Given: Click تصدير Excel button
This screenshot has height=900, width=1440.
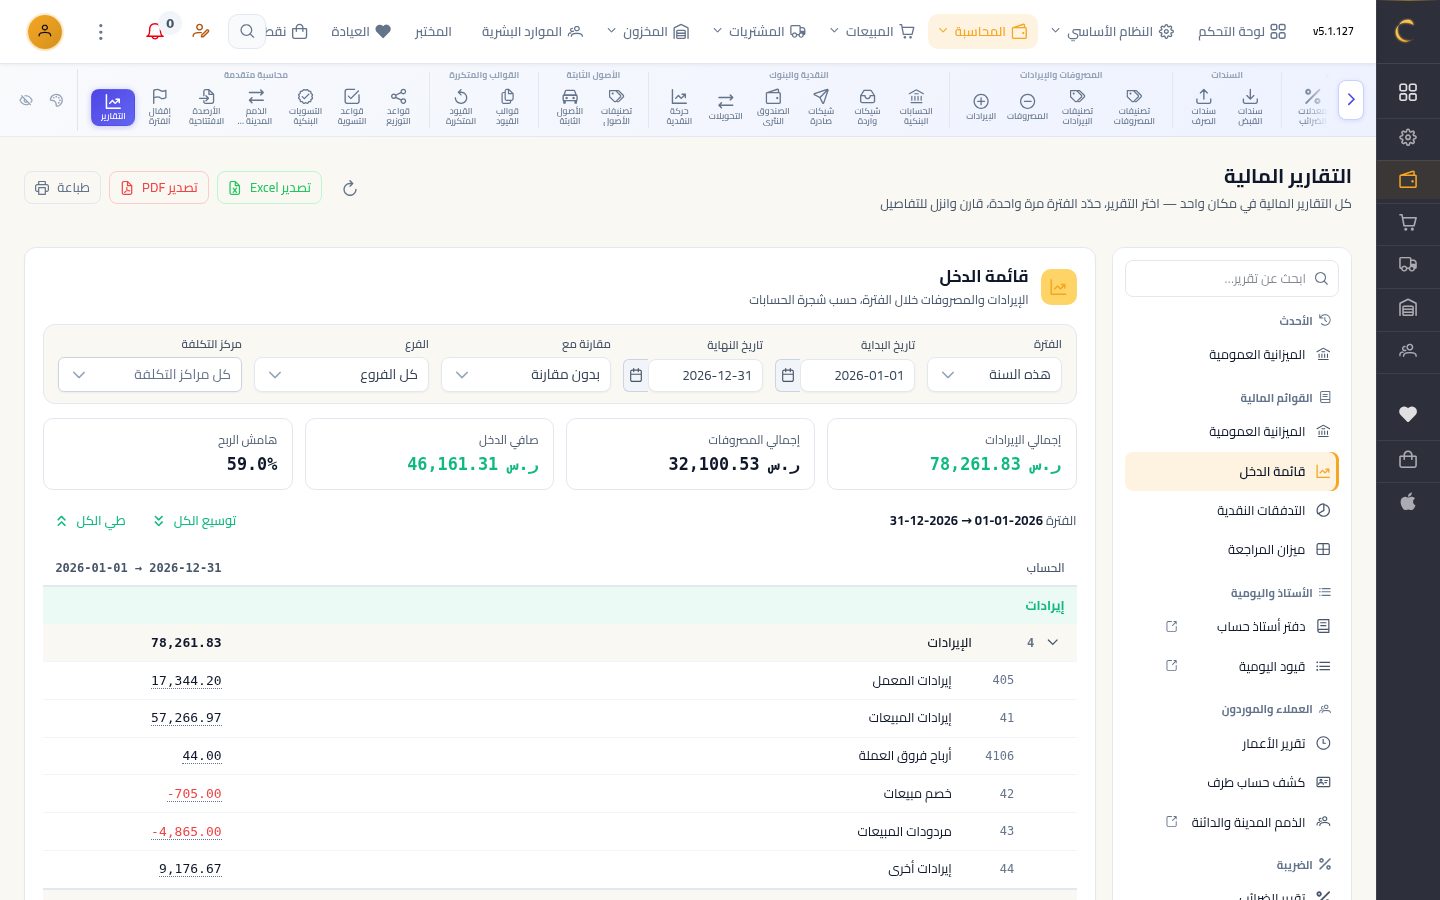Looking at the screenshot, I should pyautogui.click(x=269, y=188).
